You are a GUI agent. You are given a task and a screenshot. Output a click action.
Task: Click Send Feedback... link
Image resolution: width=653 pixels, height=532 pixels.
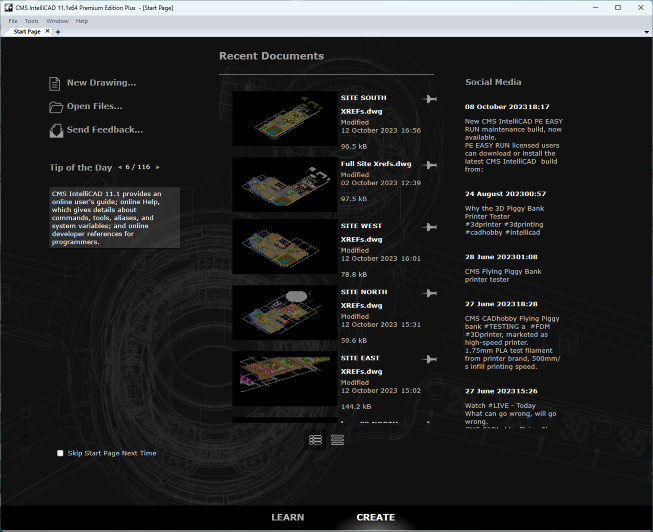[105, 130]
